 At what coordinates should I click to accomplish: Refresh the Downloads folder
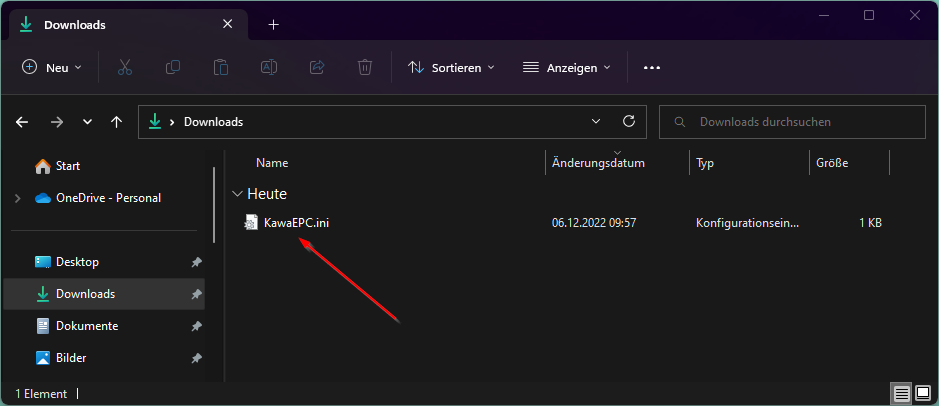629,122
